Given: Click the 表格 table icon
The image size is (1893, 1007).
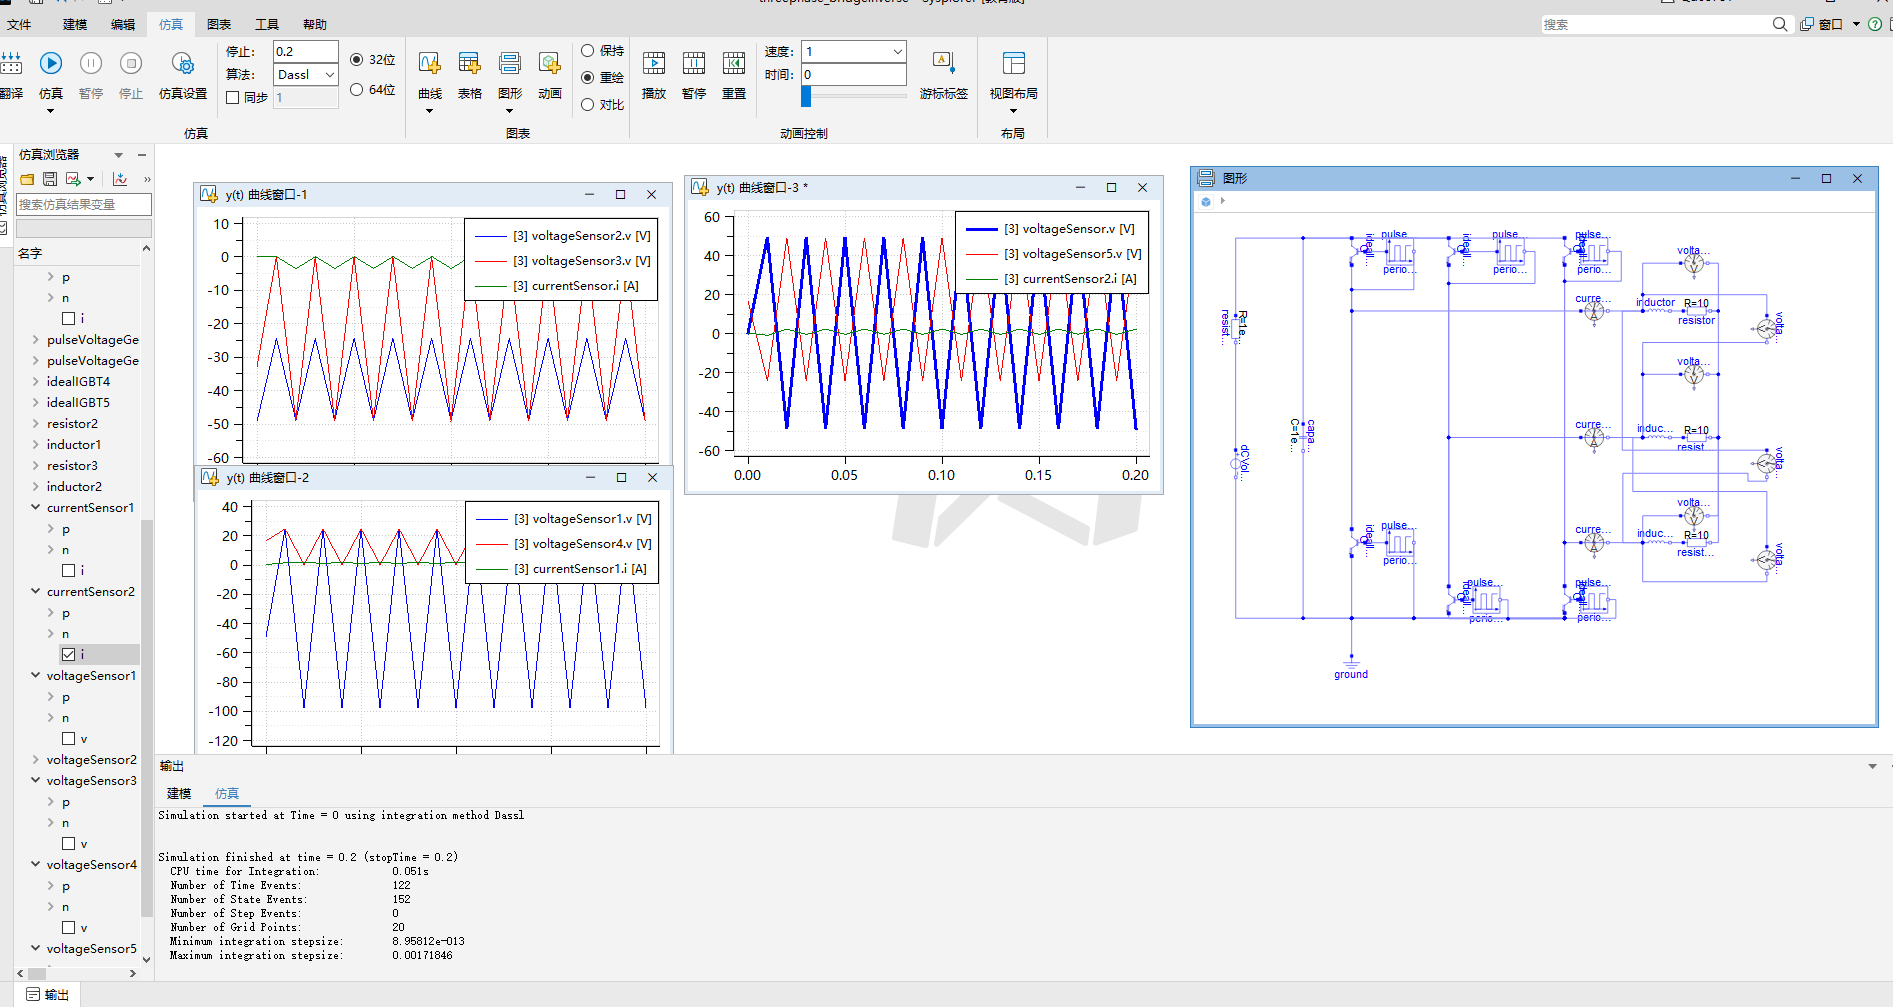Looking at the screenshot, I should [470, 64].
